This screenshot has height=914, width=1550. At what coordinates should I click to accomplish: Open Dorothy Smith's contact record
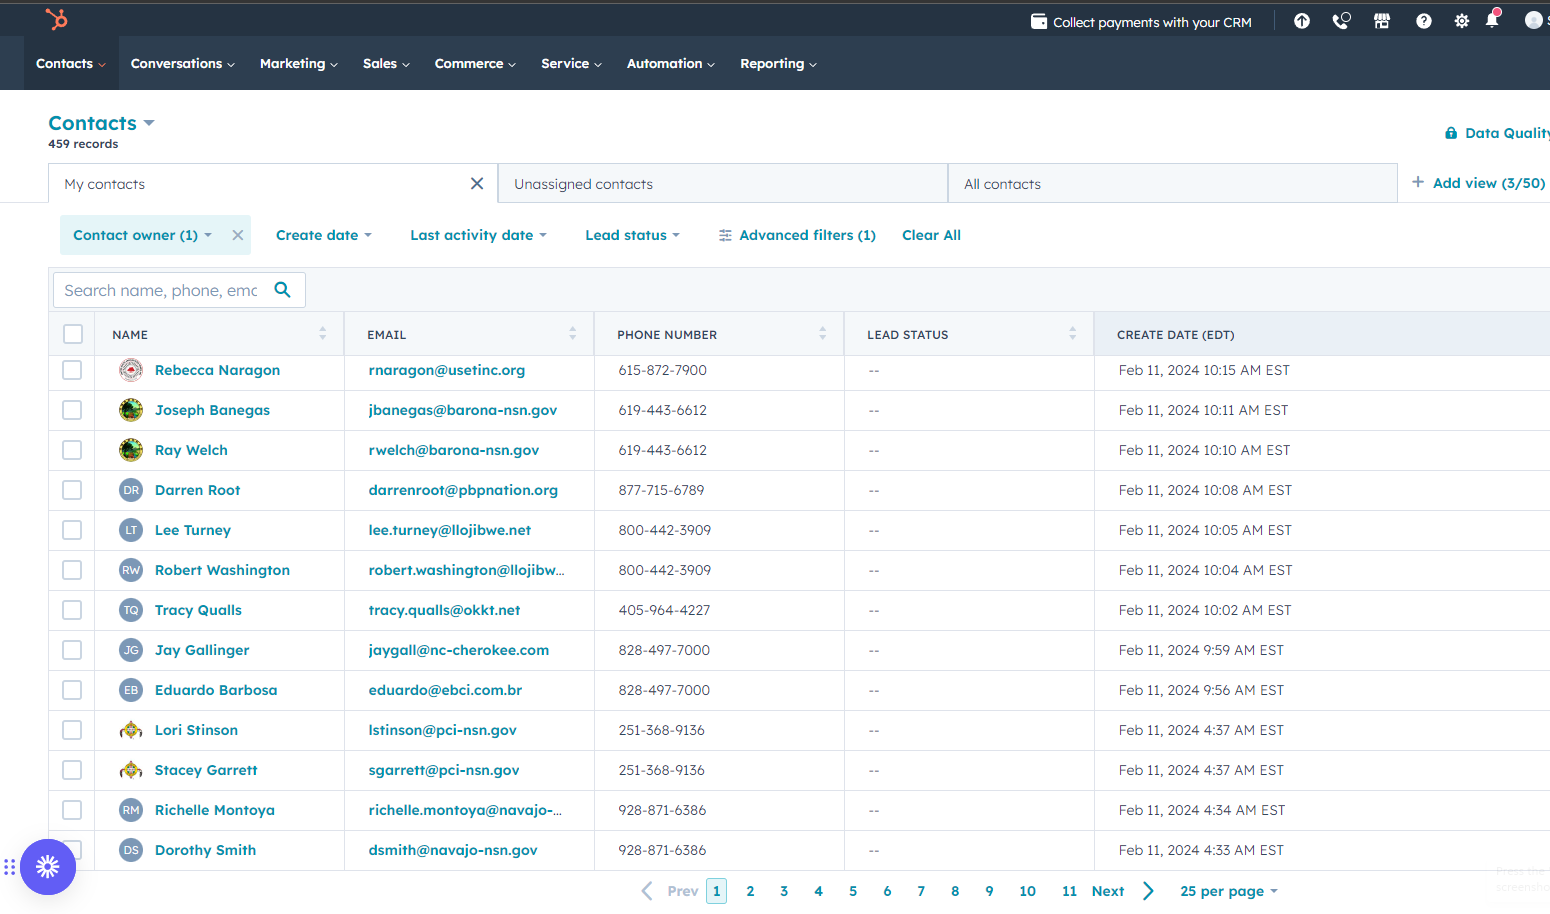[205, 850]
